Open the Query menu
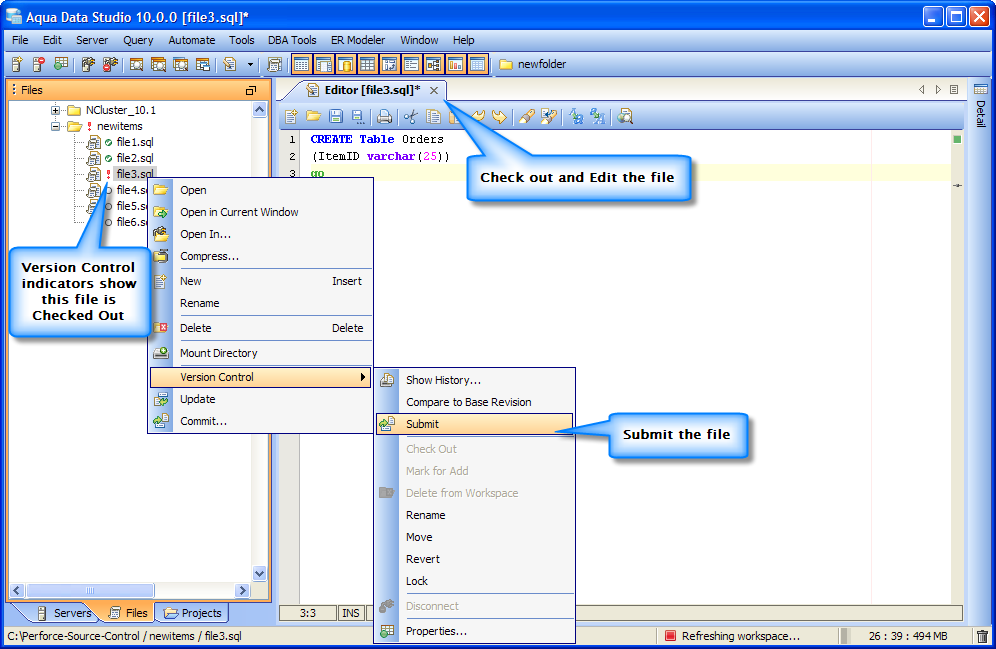 click(138, 40)
